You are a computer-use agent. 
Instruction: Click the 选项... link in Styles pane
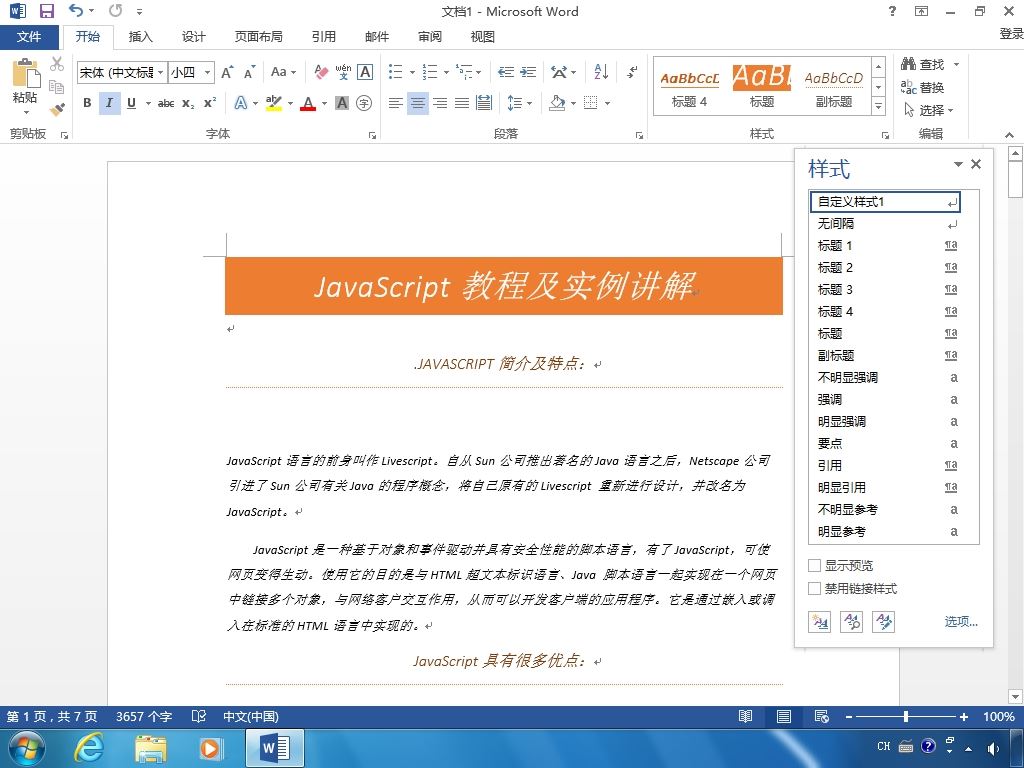coord(961,622)
